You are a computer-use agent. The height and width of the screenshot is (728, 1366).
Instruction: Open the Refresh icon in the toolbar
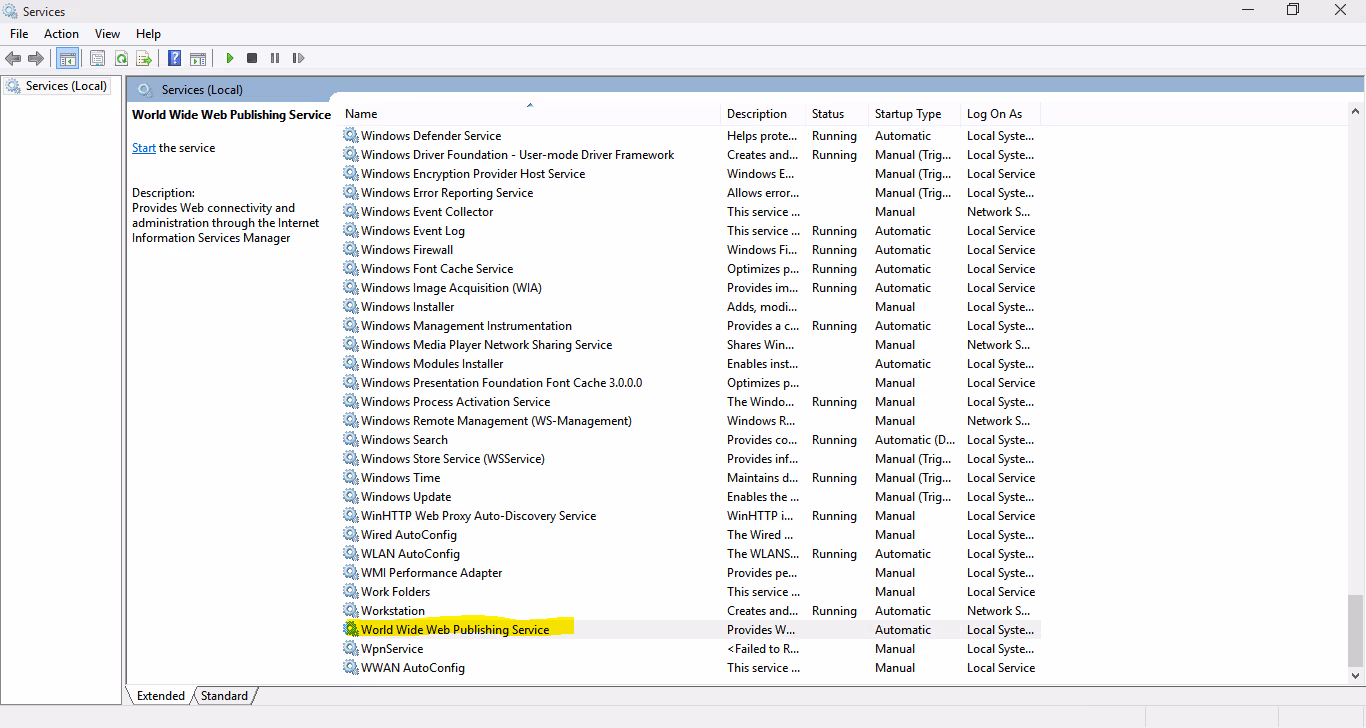[x=121, y=57]
